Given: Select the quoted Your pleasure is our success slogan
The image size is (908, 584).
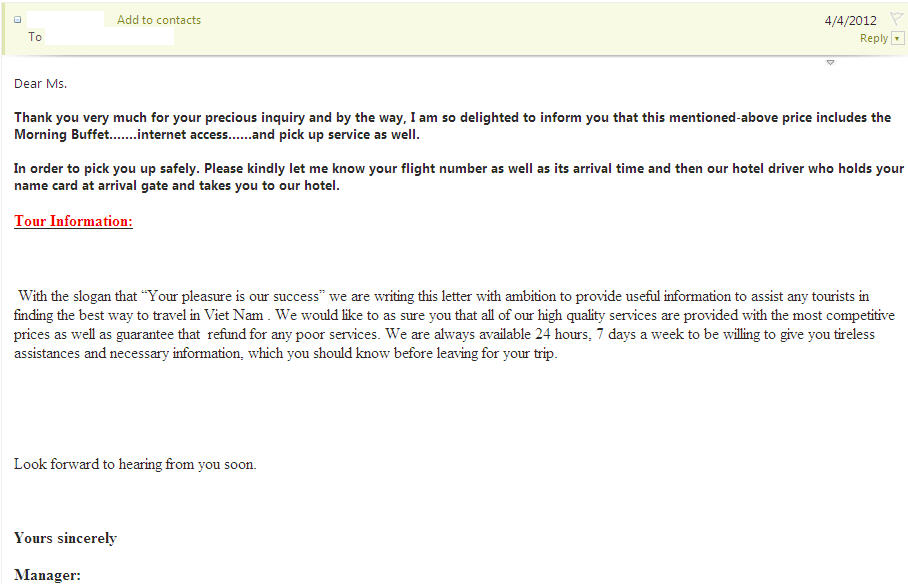Looking at the screenshot, I should (233, 296).
